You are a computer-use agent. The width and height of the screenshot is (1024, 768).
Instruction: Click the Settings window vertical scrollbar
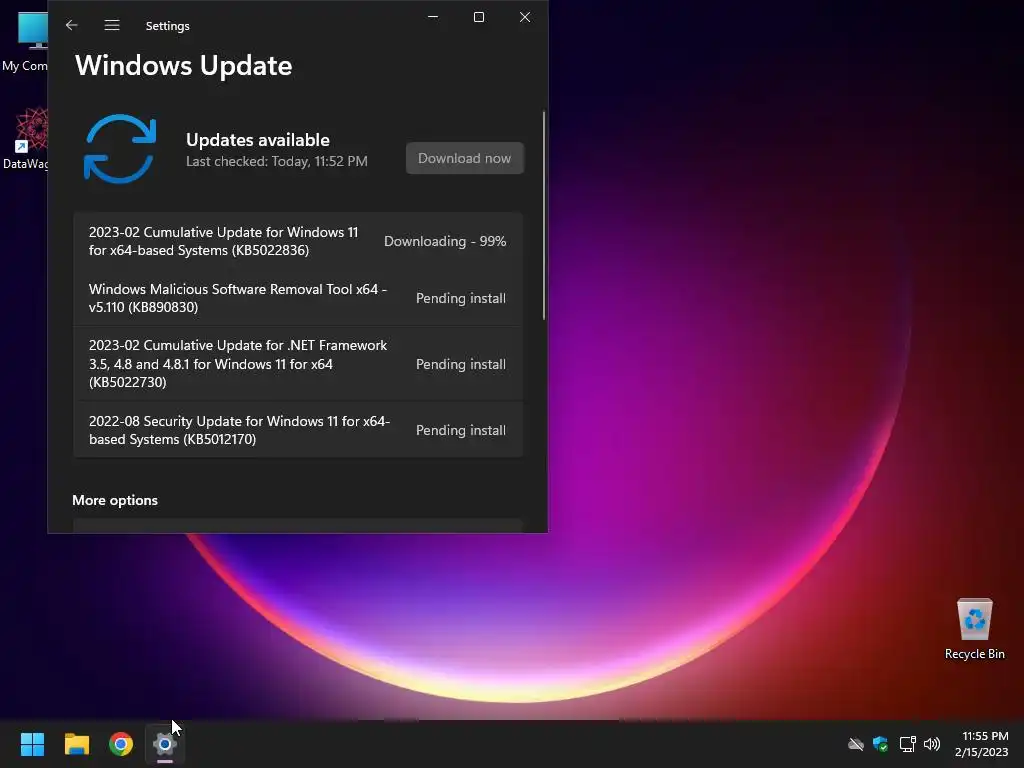[x=543, y=216]
